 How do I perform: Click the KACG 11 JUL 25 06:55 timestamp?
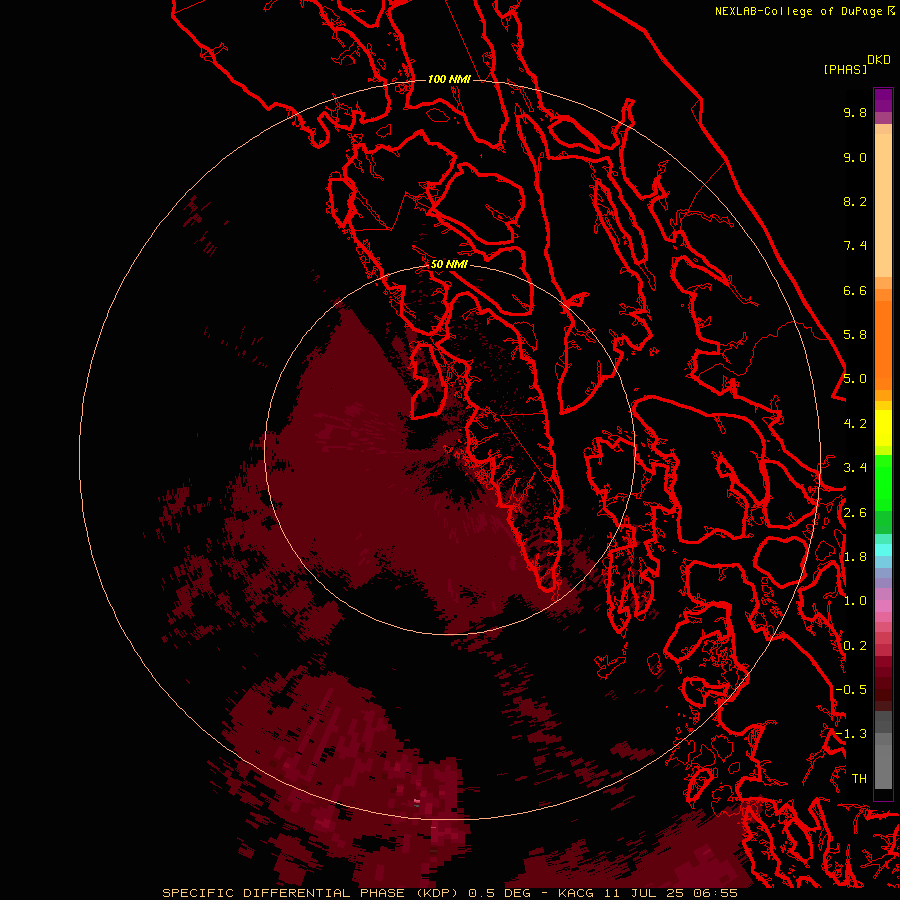pos(647,893)
